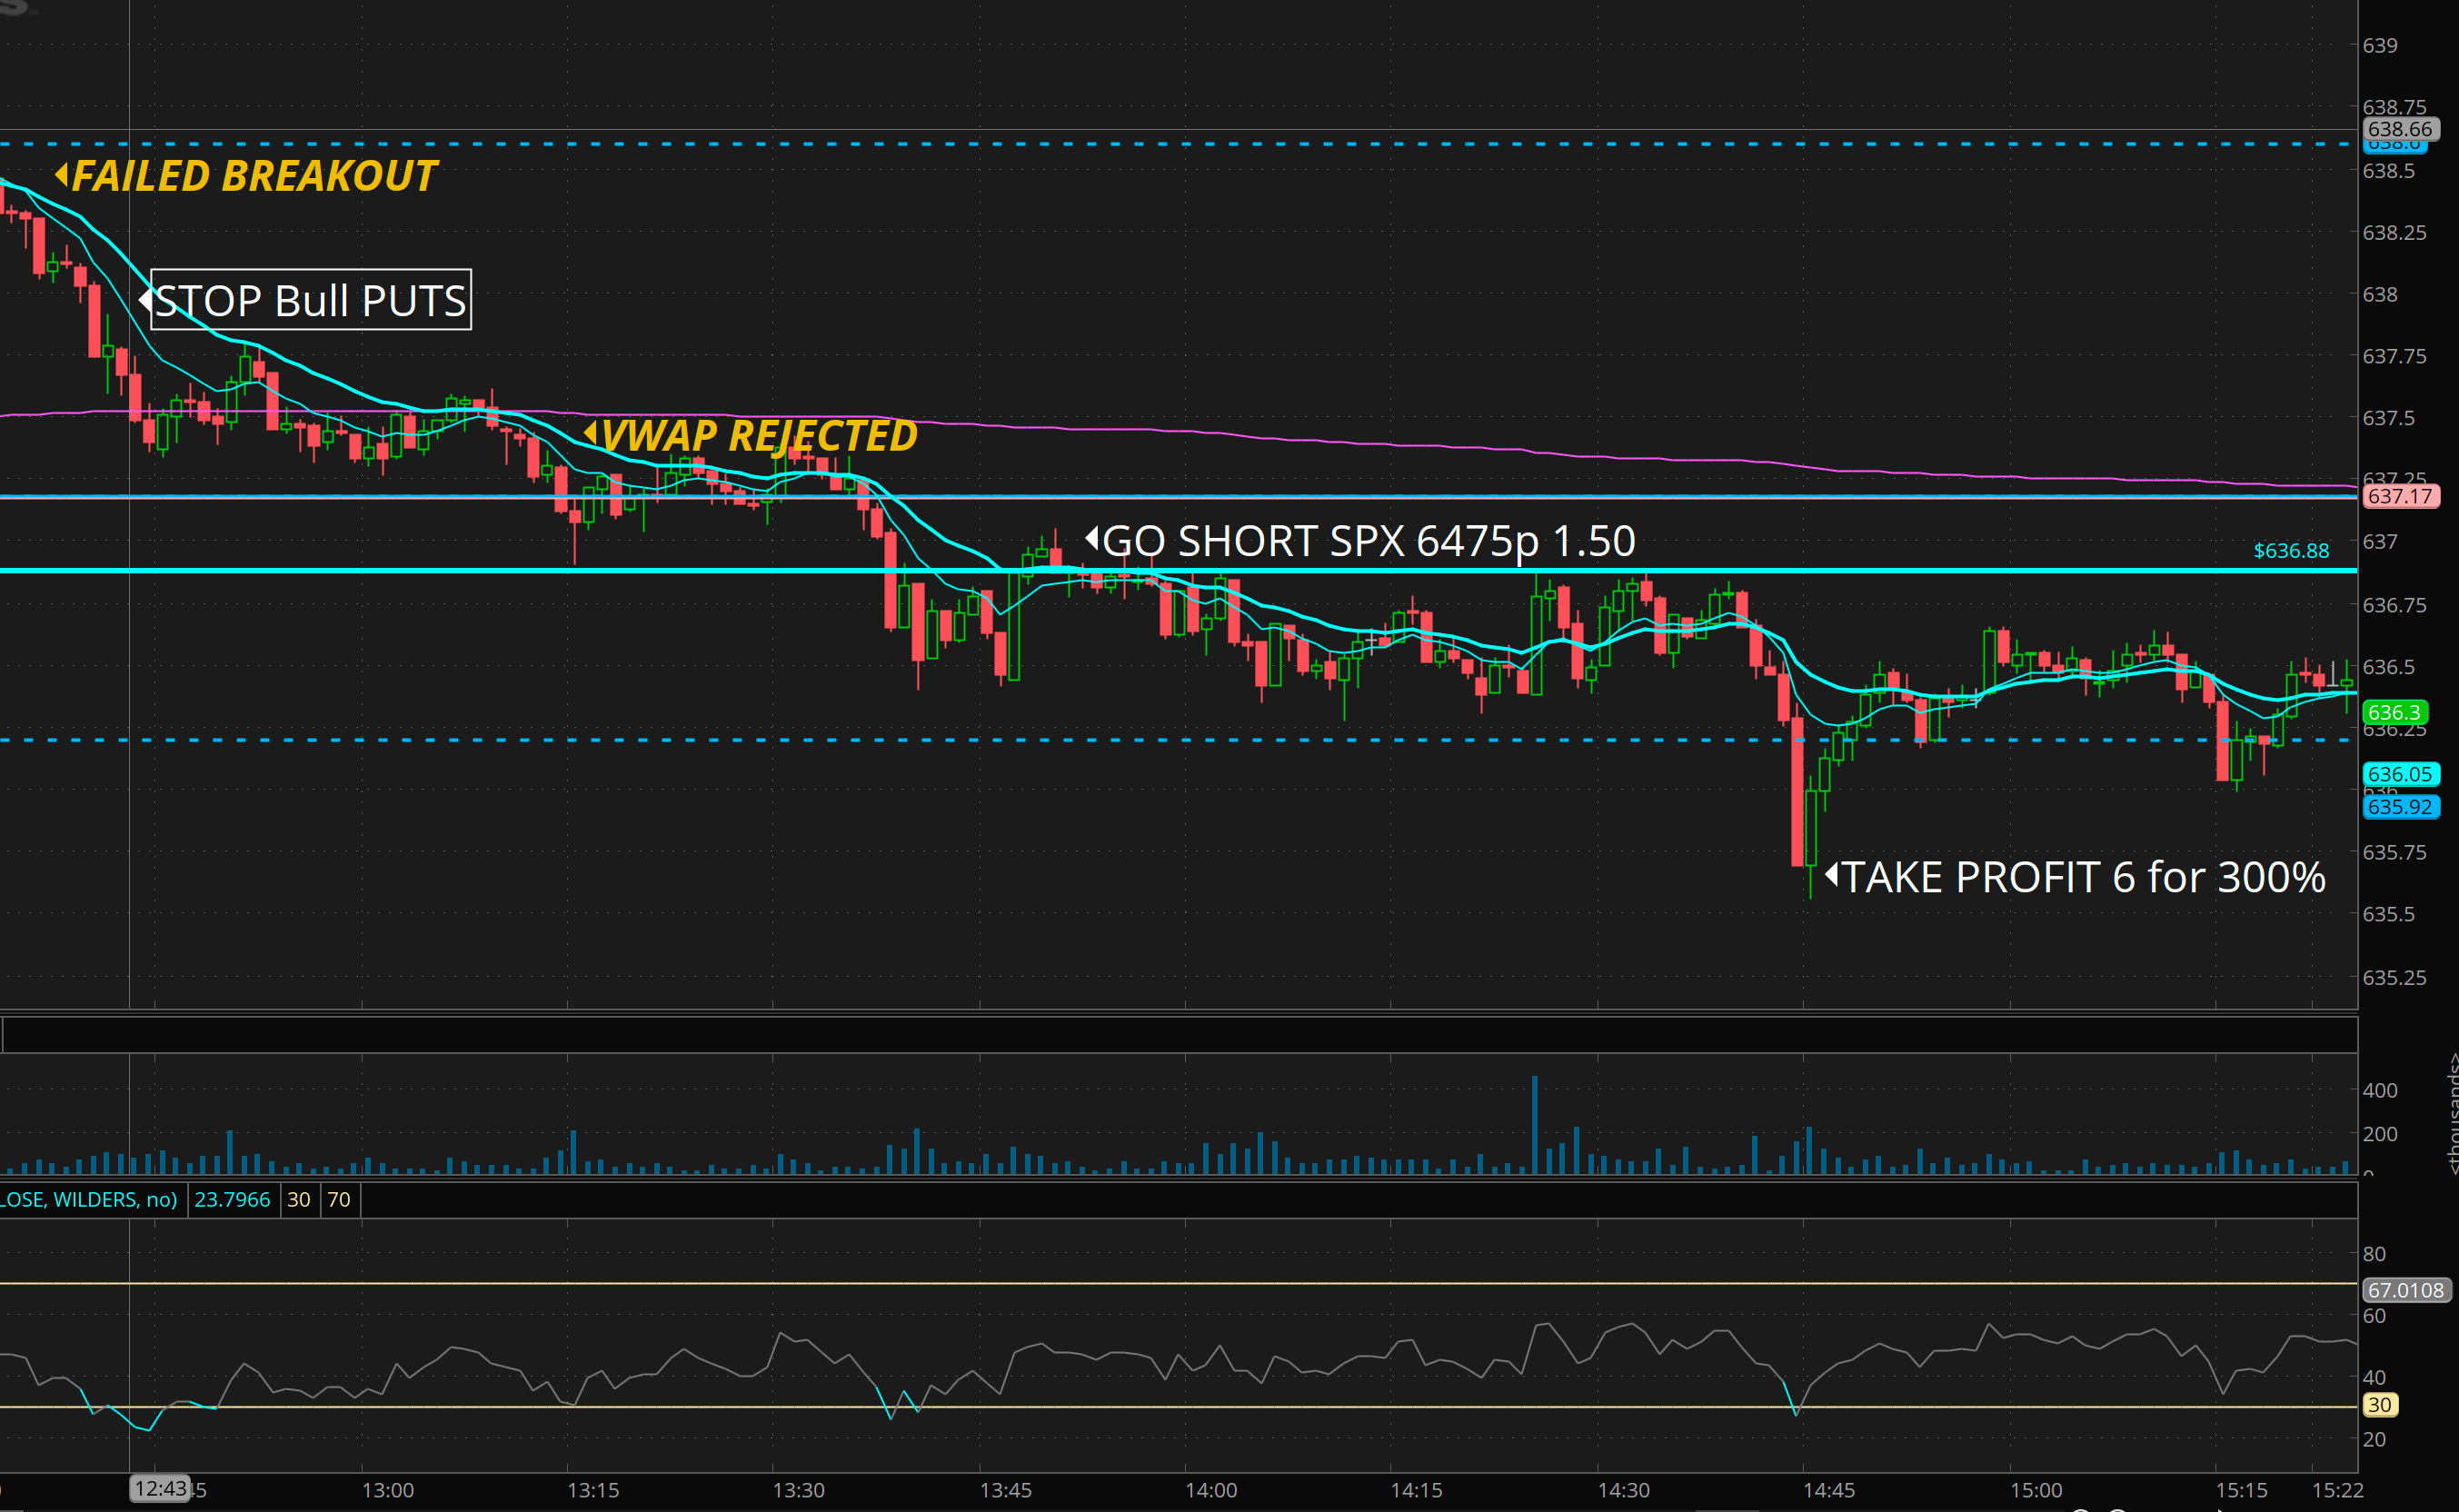Click the GO SHORT SPX 6475p arrow marker
2459x1512 pixels.
(1092, 539)
